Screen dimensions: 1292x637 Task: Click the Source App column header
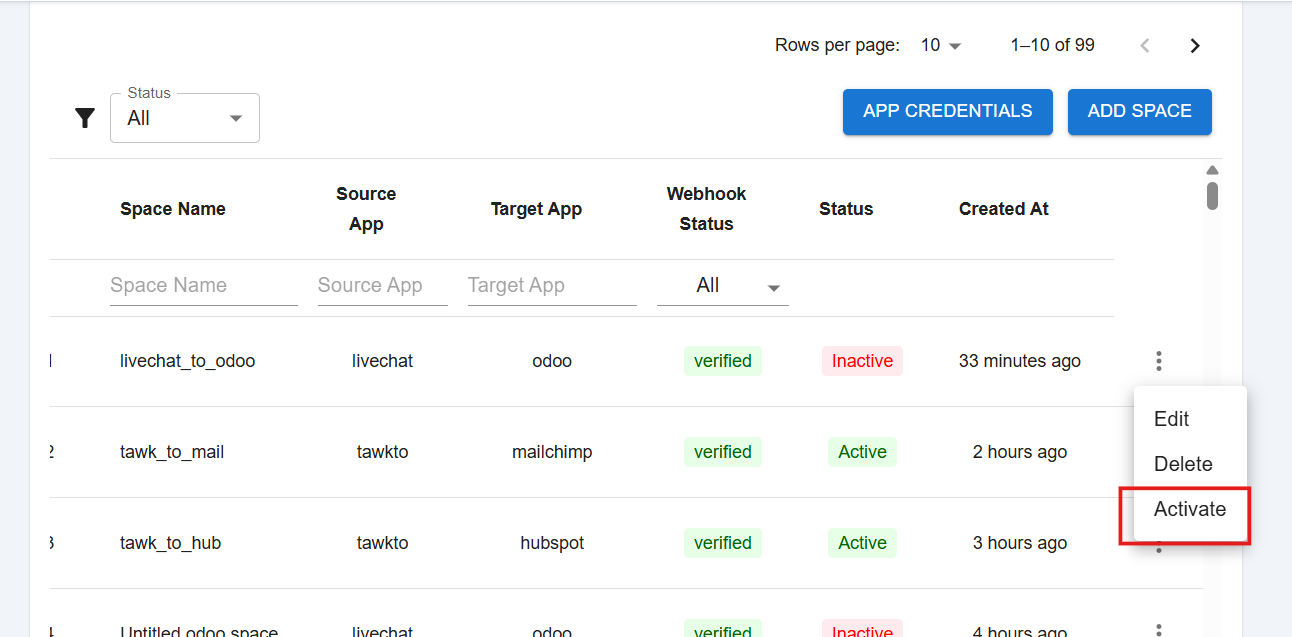[x=366, y=209]
